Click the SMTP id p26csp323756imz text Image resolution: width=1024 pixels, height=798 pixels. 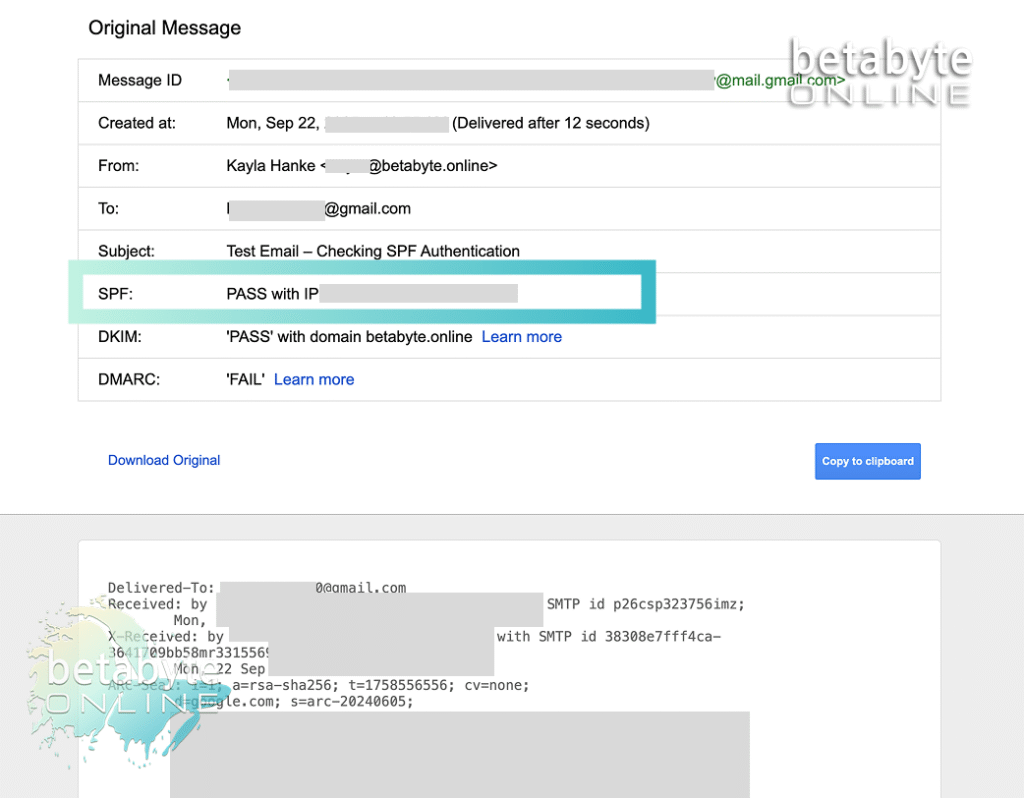point(645,604)
